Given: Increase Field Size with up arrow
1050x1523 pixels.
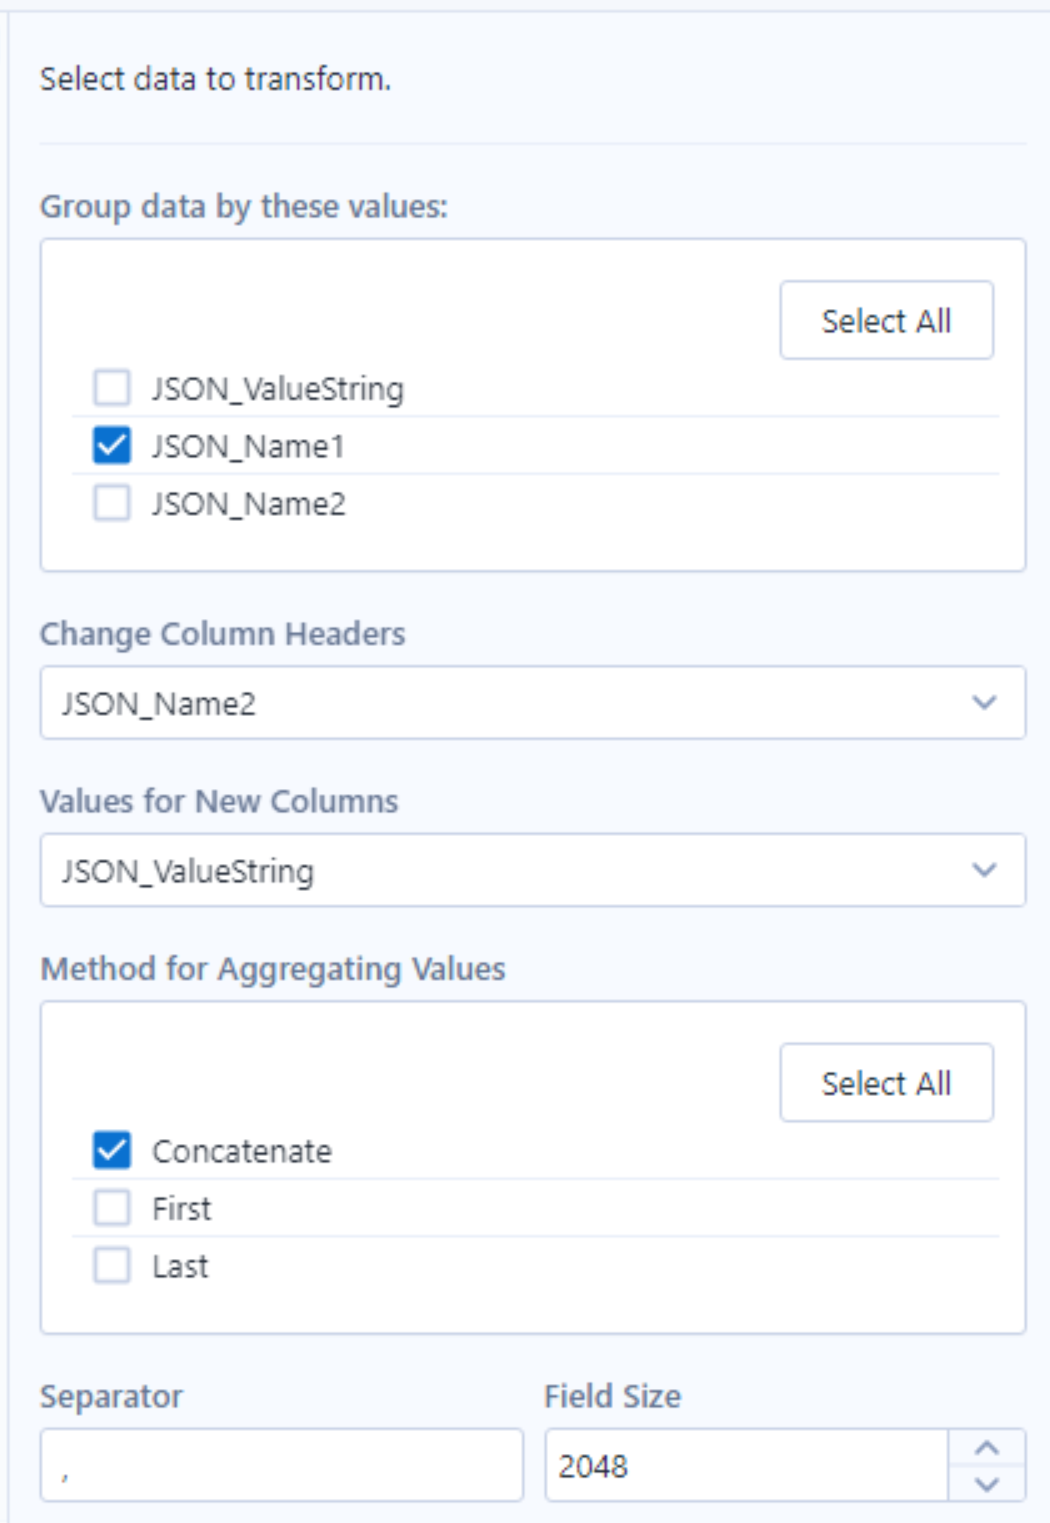Looking at the screenshot, I should [987, 1448].
